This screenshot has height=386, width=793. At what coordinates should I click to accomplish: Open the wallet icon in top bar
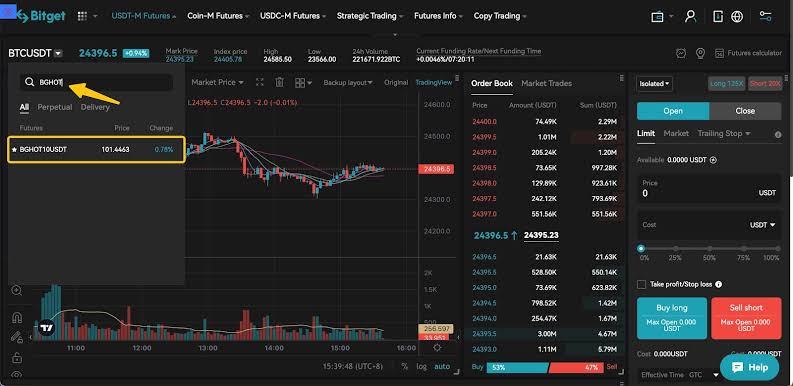(x=657, y=17)
